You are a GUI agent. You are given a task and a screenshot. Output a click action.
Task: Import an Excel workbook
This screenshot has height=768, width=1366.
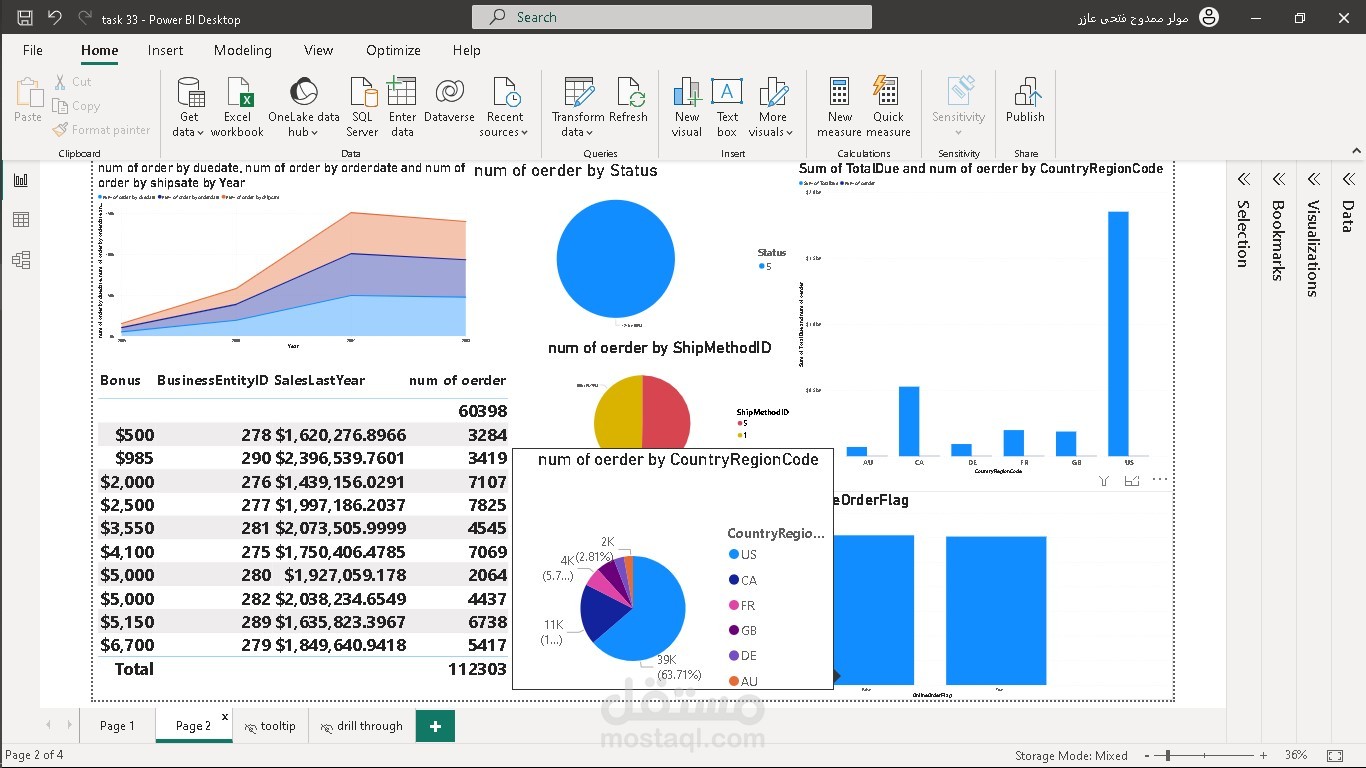pos(237,105)
